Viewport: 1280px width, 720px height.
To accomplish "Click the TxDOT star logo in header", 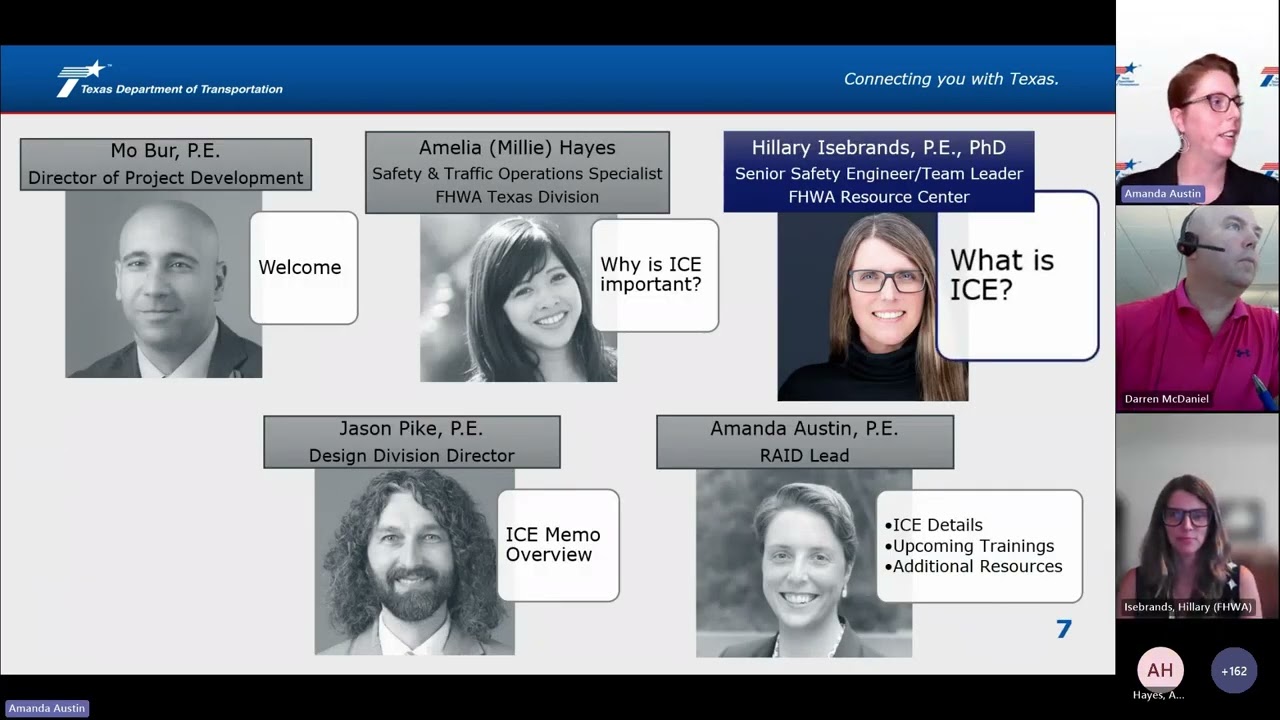I will click(82, 78).
